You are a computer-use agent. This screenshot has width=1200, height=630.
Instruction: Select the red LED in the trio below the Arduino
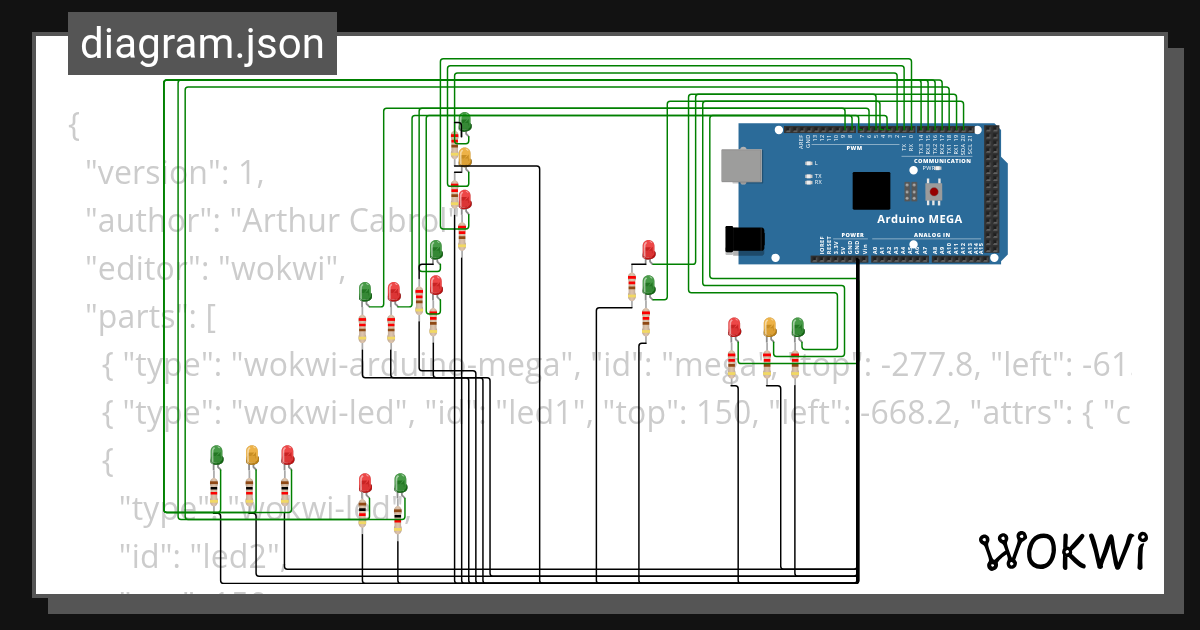point(733,326)
